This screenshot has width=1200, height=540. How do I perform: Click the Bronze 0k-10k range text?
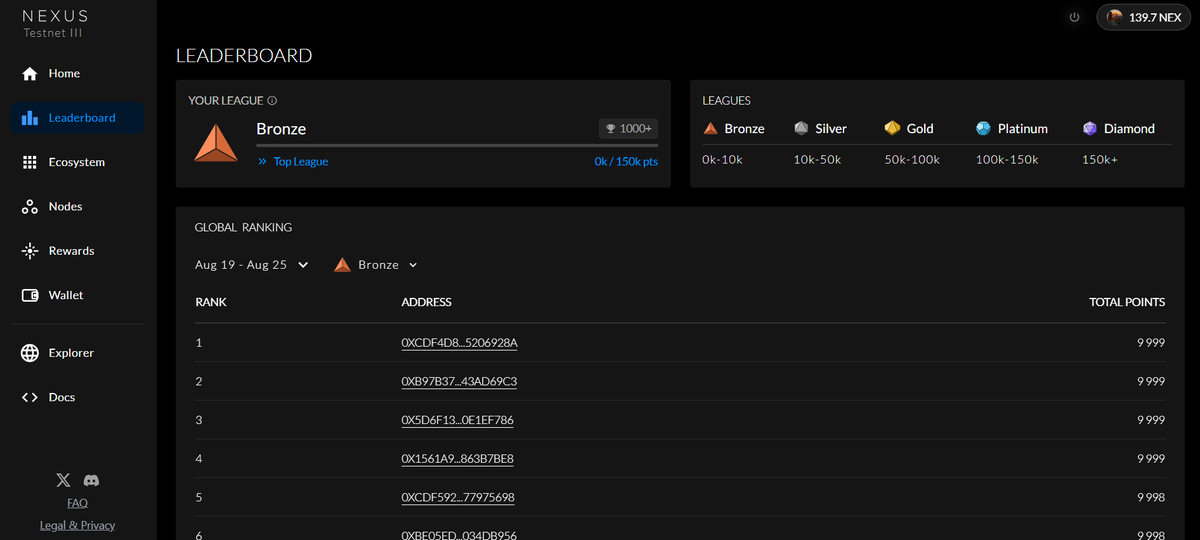click(x=722, y=160)
